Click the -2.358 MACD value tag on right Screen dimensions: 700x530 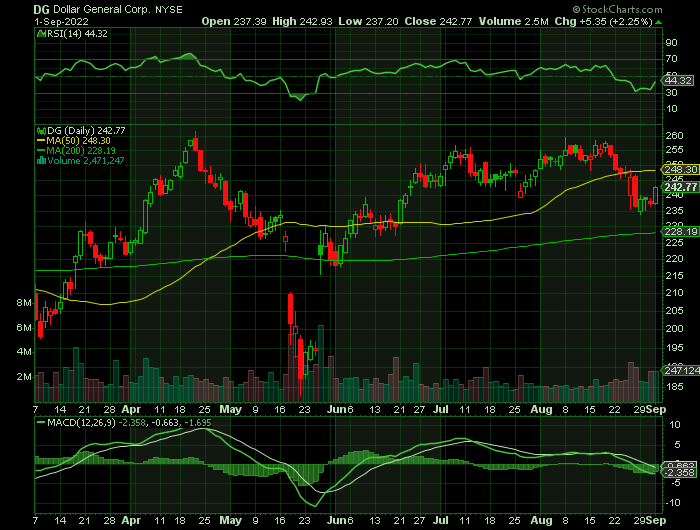coord(679,472)
